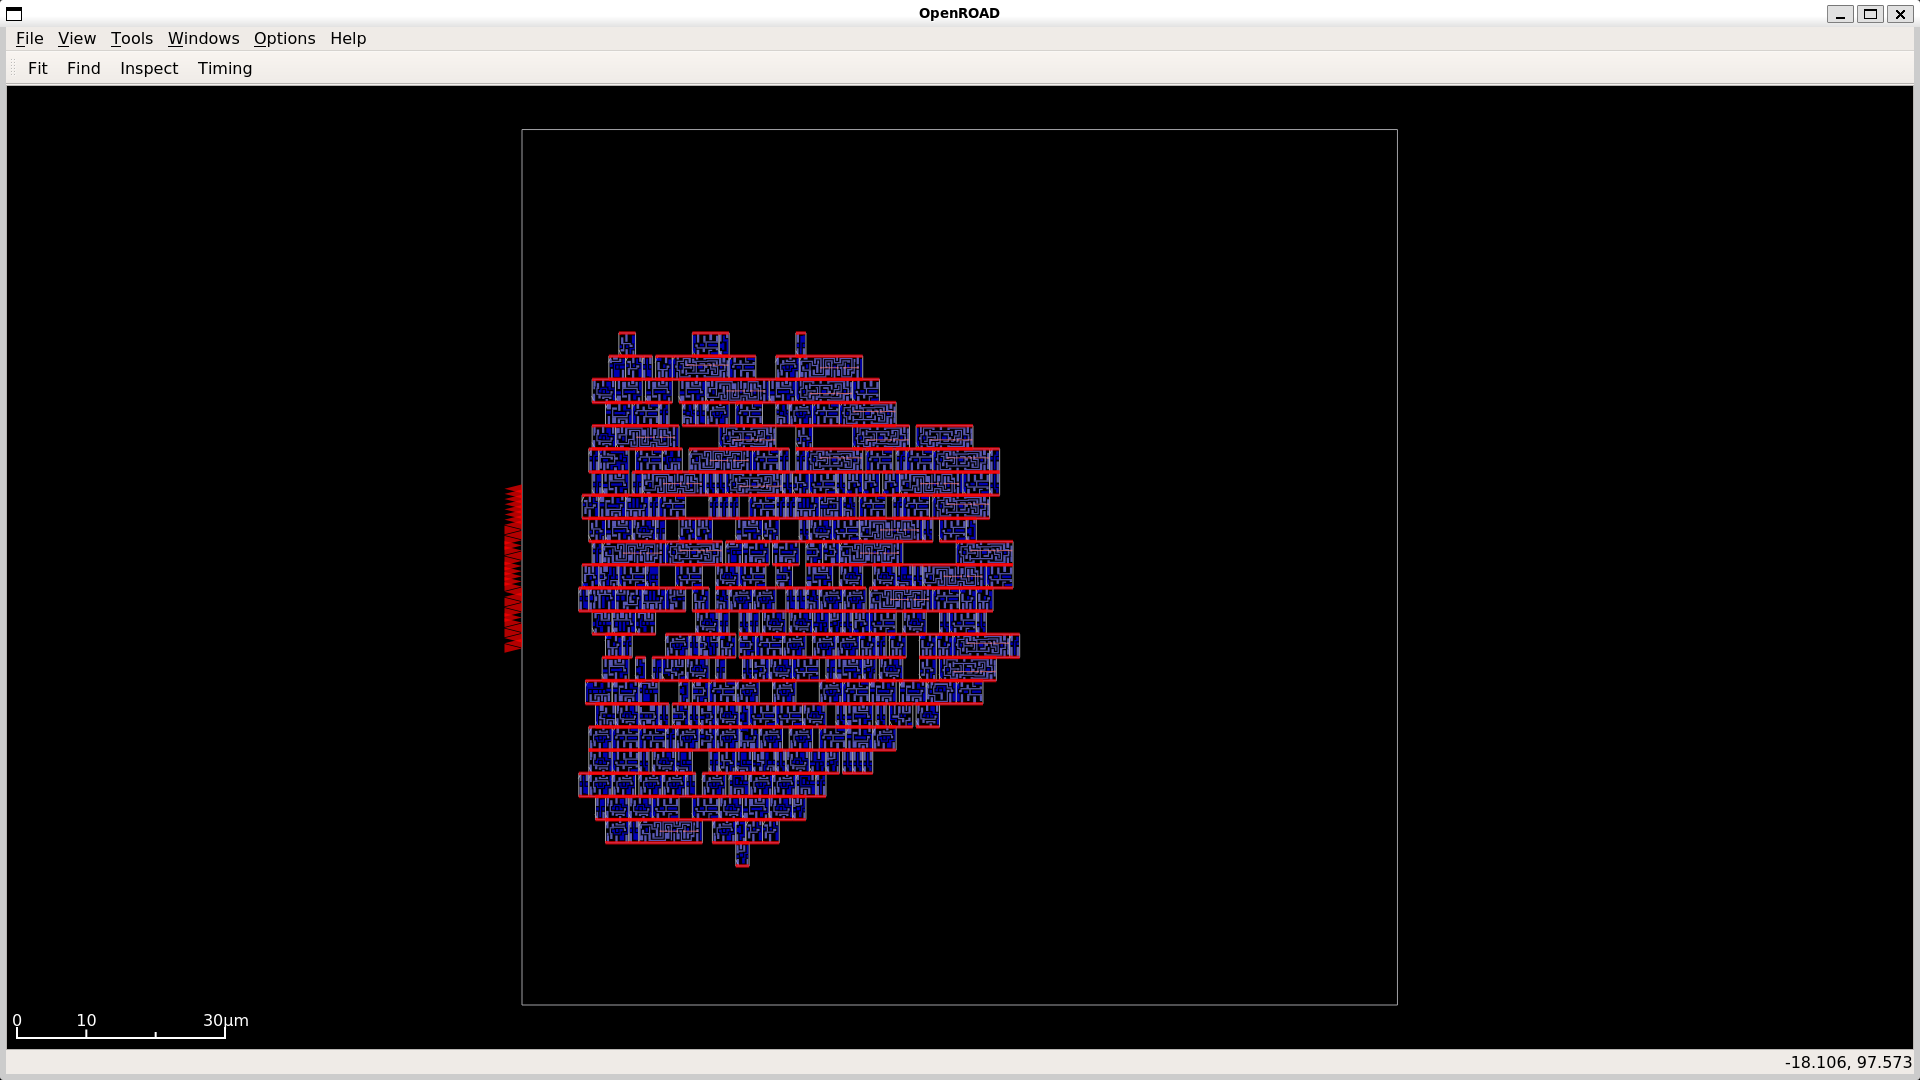Image resolution: width=1920 pixels, height=1080 pixels.
Task: Close the OpenROAD window
Action: tap(1900, 13)
